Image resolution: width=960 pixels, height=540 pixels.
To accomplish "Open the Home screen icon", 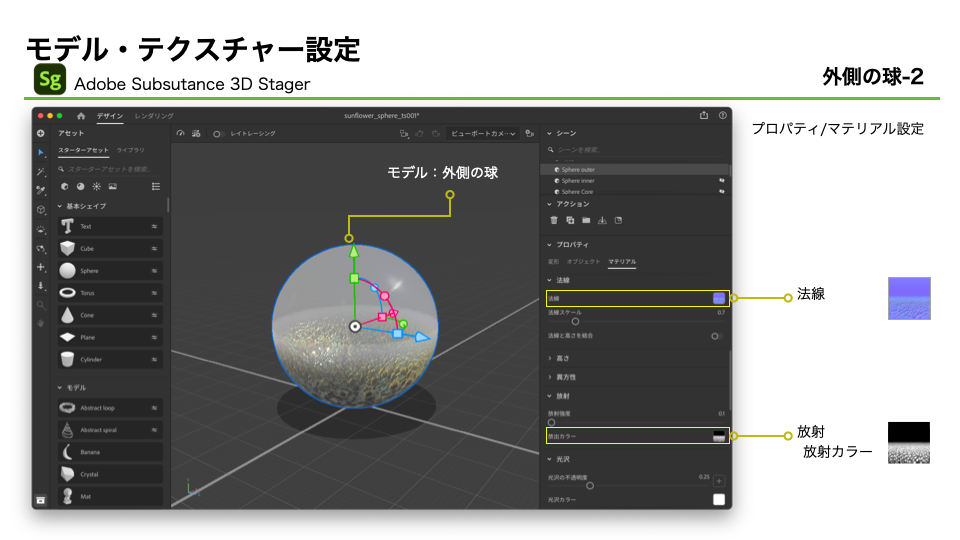I will (x=81, y=116).
